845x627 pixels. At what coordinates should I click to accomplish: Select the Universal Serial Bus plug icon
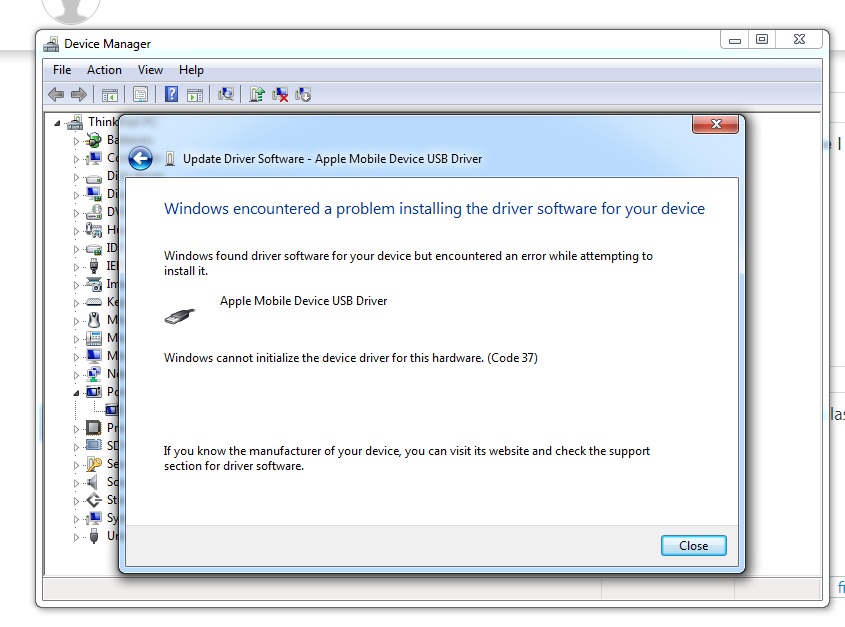click(x=94, y=536)
